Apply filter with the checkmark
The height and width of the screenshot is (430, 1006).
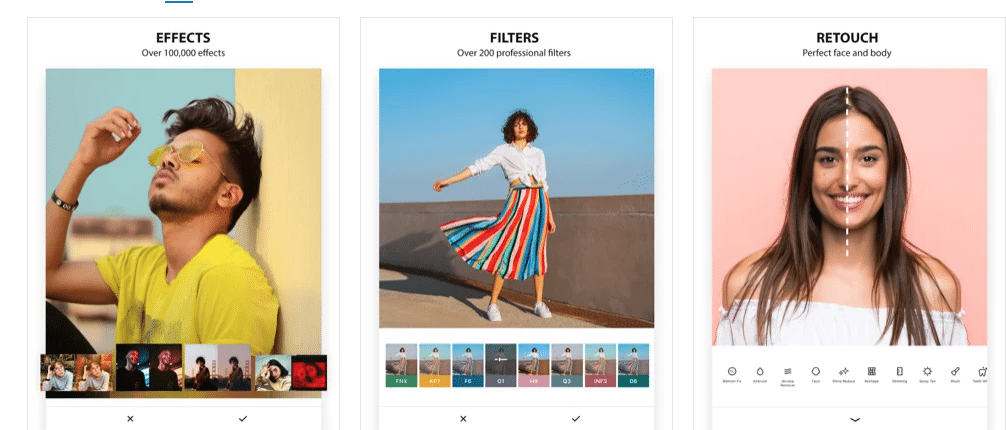pyautogui.click(x=575, y=418)
